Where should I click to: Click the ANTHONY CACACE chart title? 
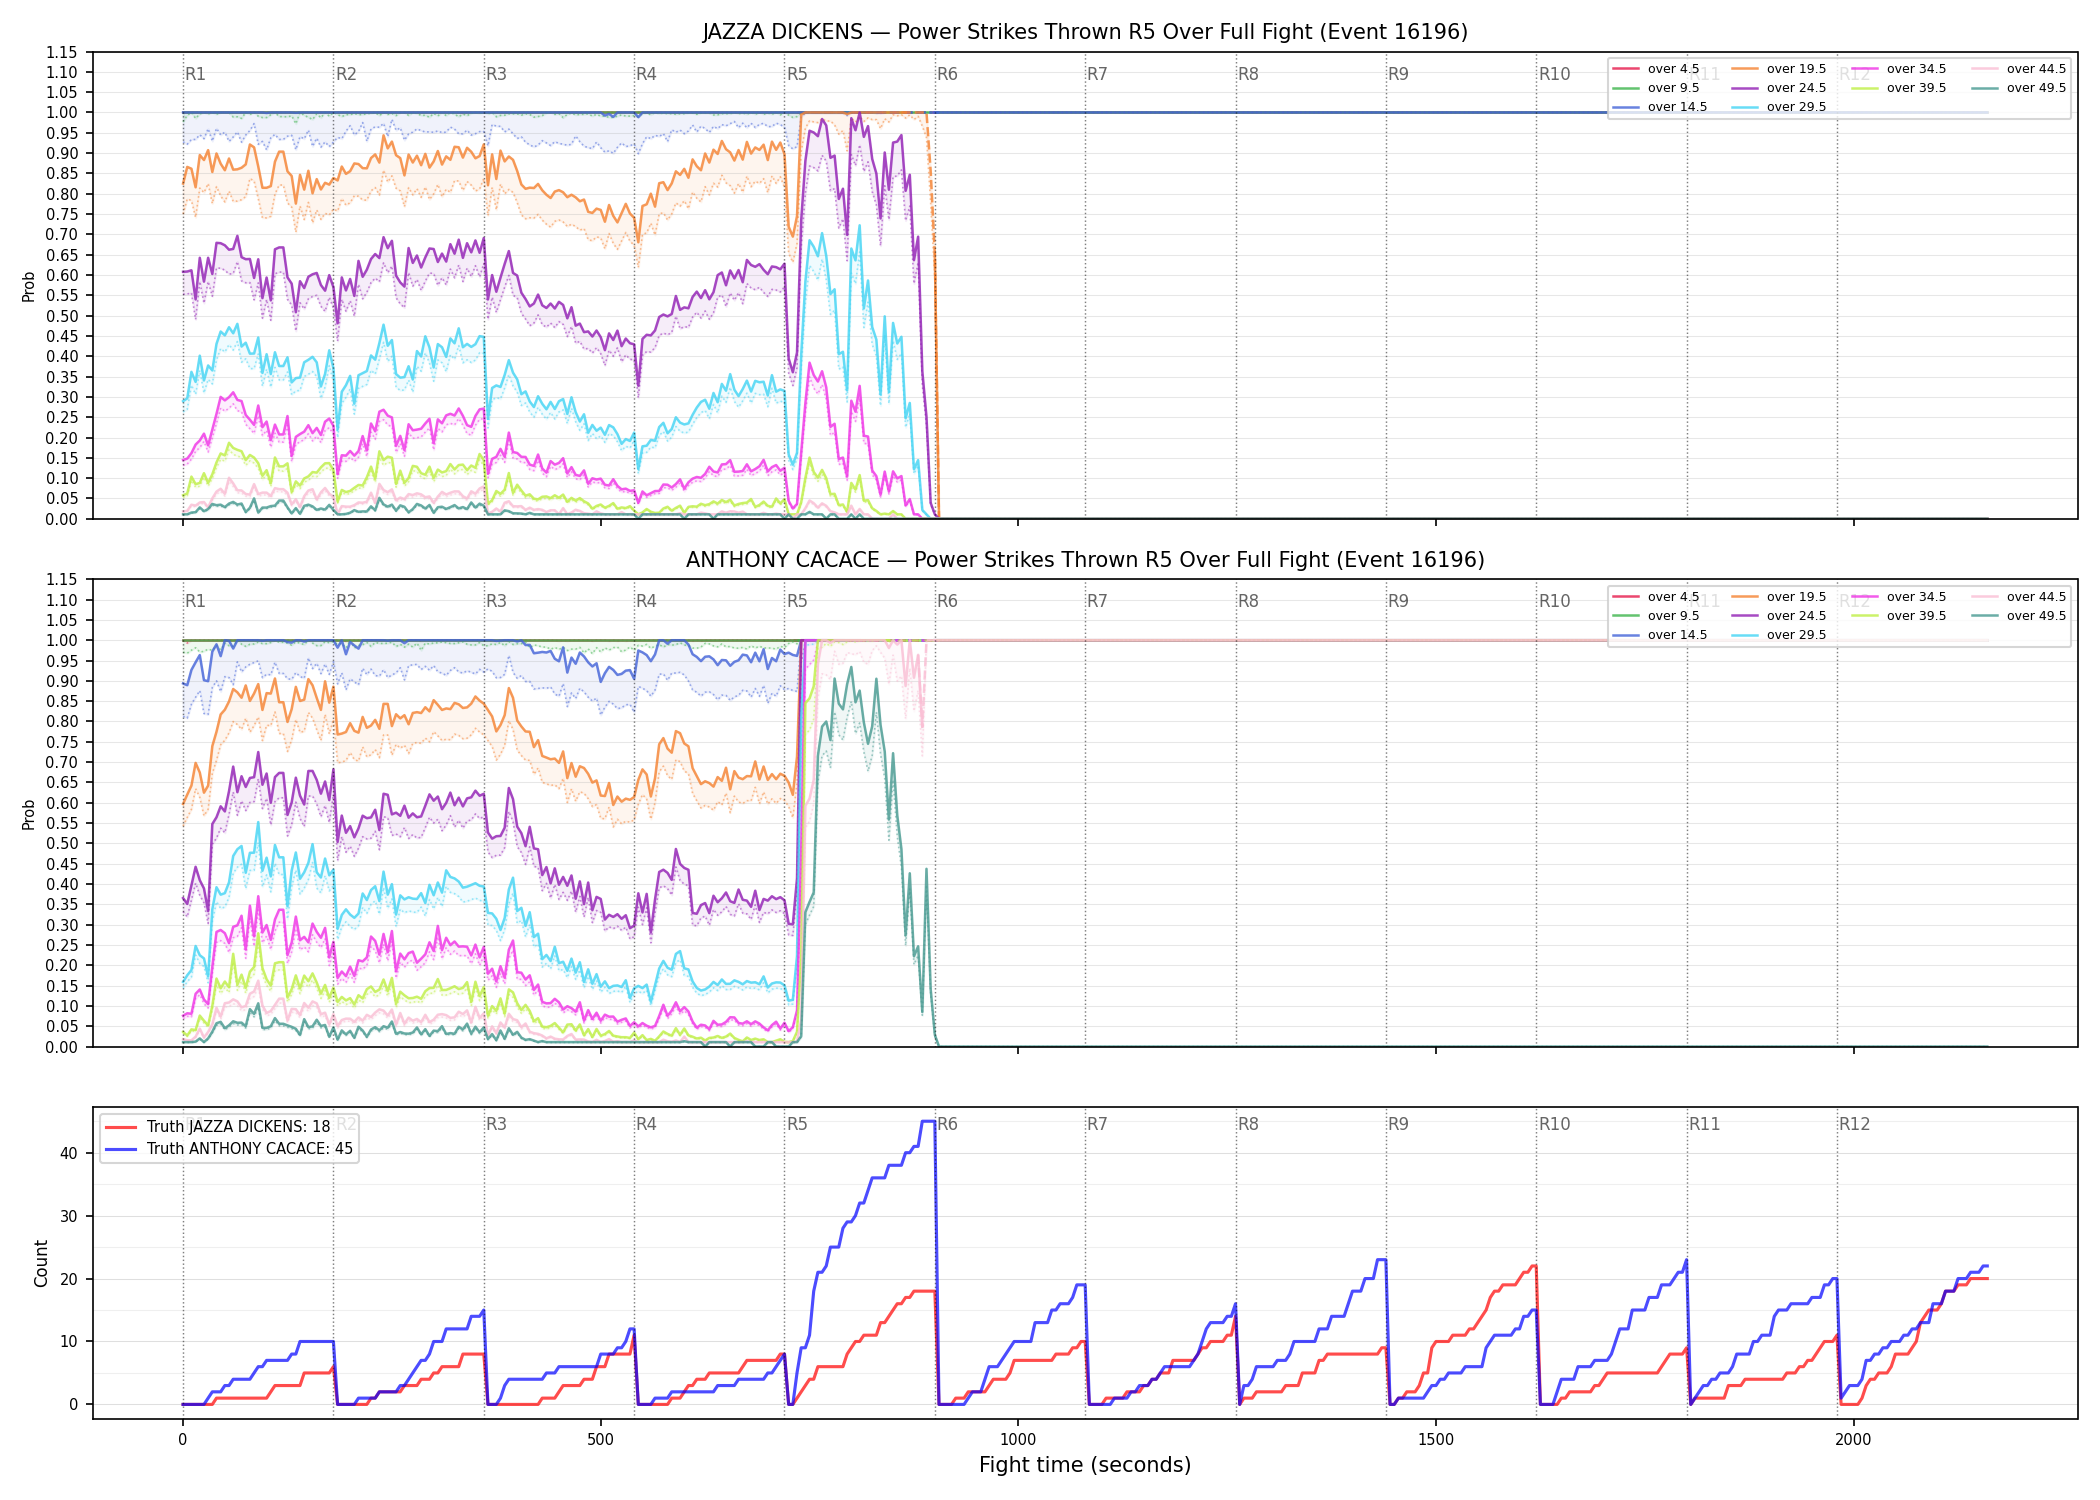[1085, 560]
